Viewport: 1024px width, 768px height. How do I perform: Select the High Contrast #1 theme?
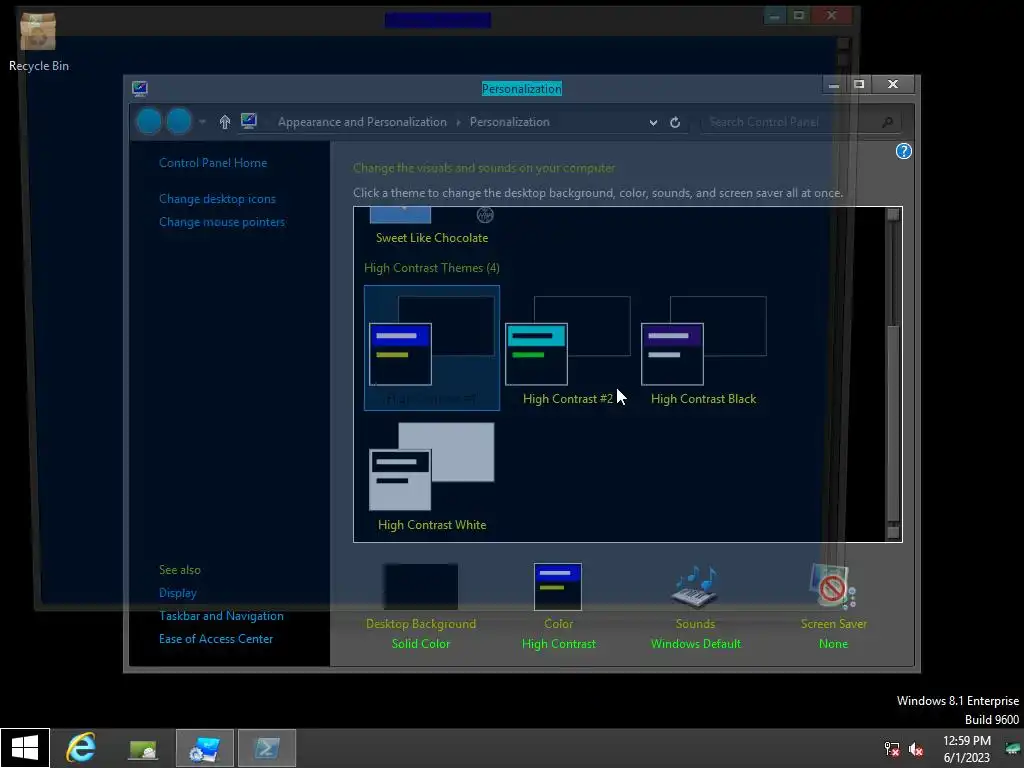pyautogui.click(x=432, y=347)
